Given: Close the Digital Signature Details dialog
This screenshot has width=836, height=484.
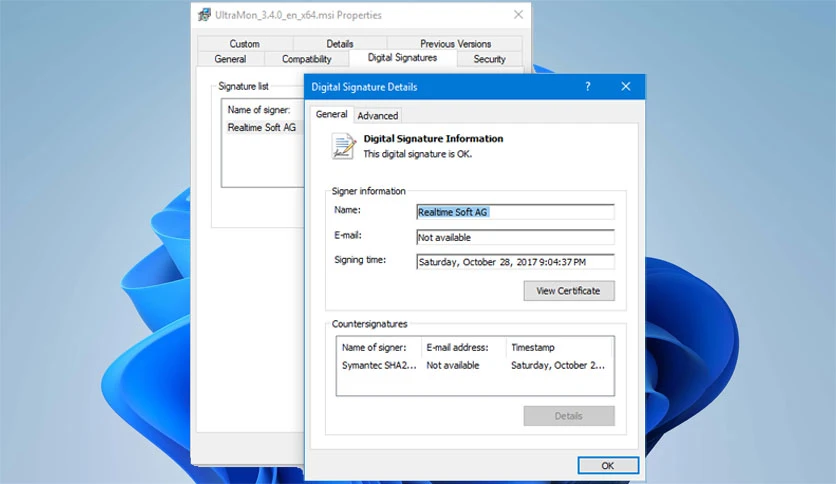Looking at the screenshot, I should click(626, 86).
